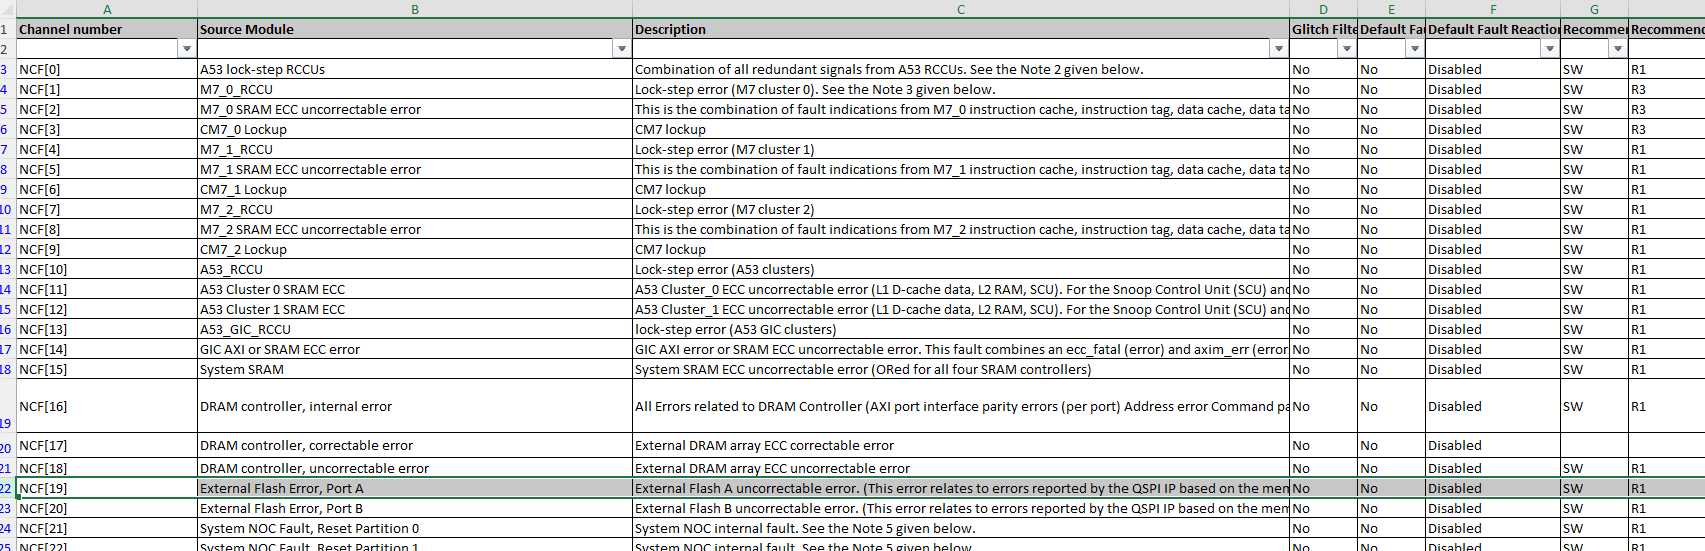Click 'External Flash Error, Port A' cell

coord(415,488)
